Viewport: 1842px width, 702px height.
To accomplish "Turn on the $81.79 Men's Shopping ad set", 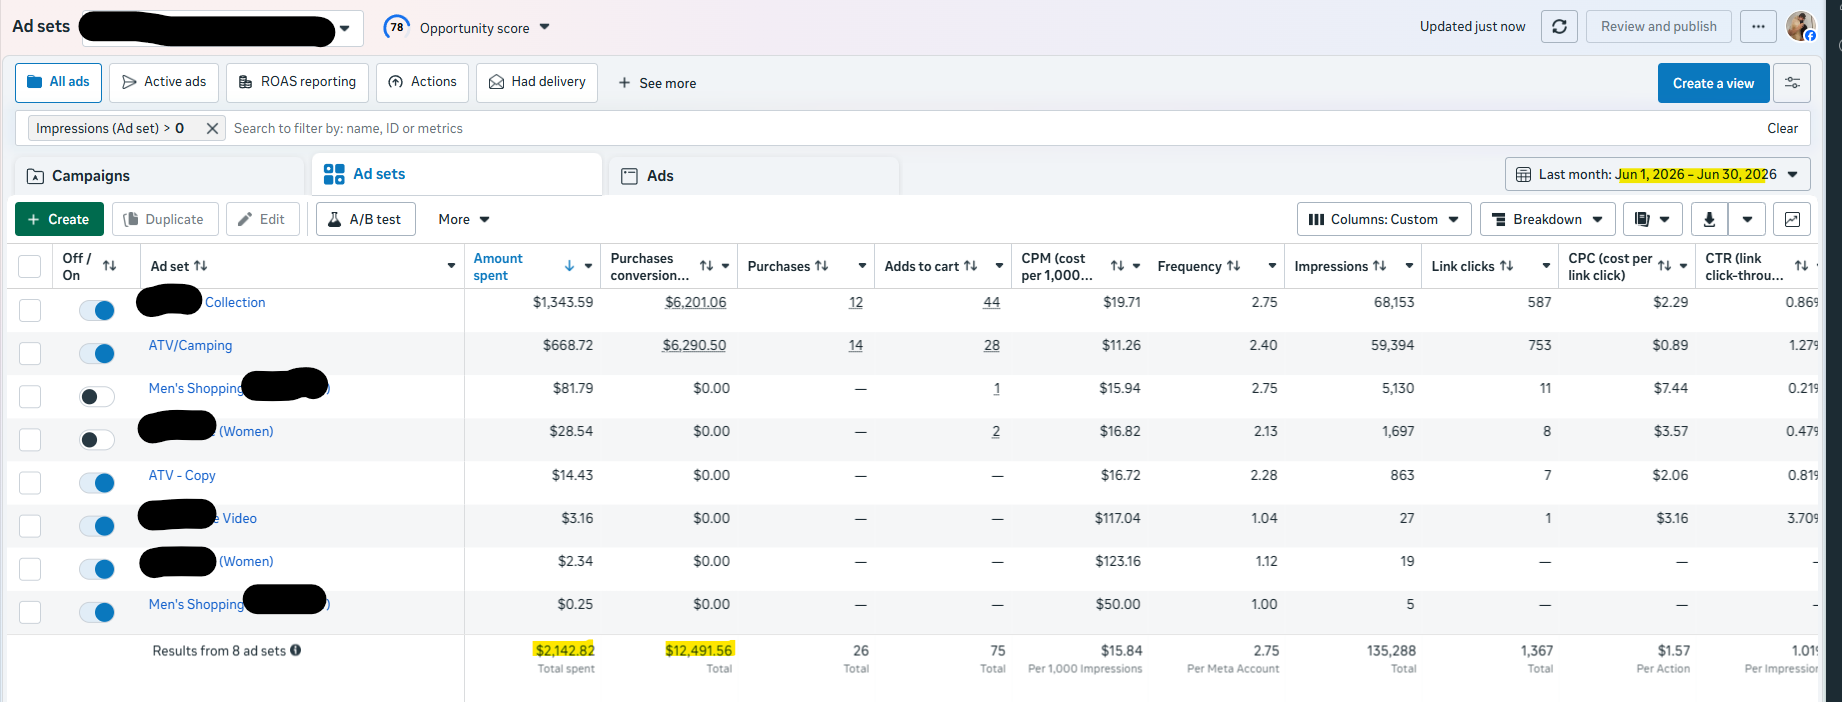I will (97, 397).
